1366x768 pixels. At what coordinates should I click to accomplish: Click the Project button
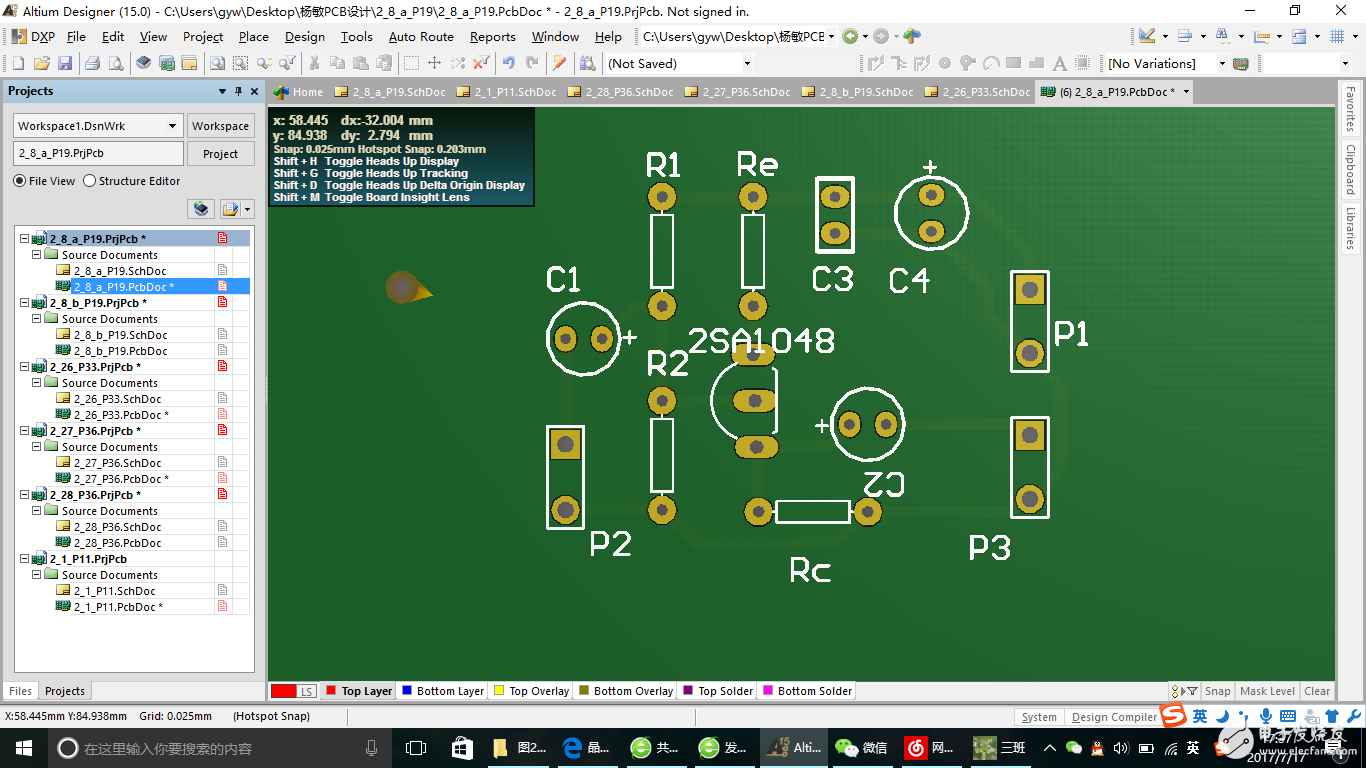click(220, 154)
